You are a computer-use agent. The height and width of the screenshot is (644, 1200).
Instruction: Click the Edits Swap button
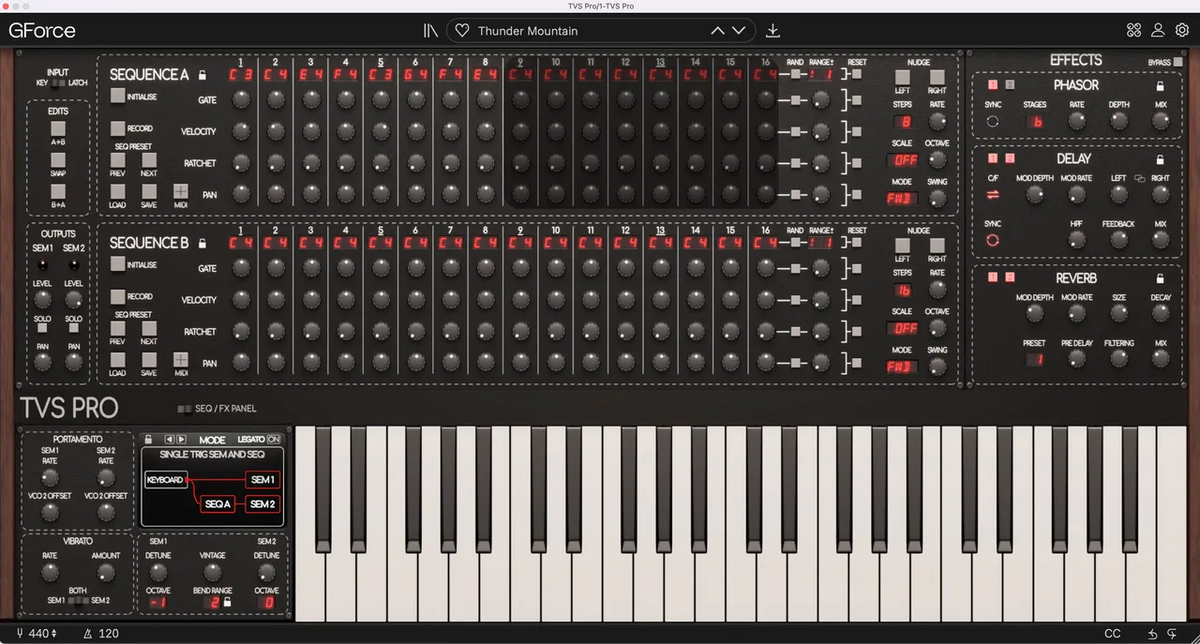[58, 158]
